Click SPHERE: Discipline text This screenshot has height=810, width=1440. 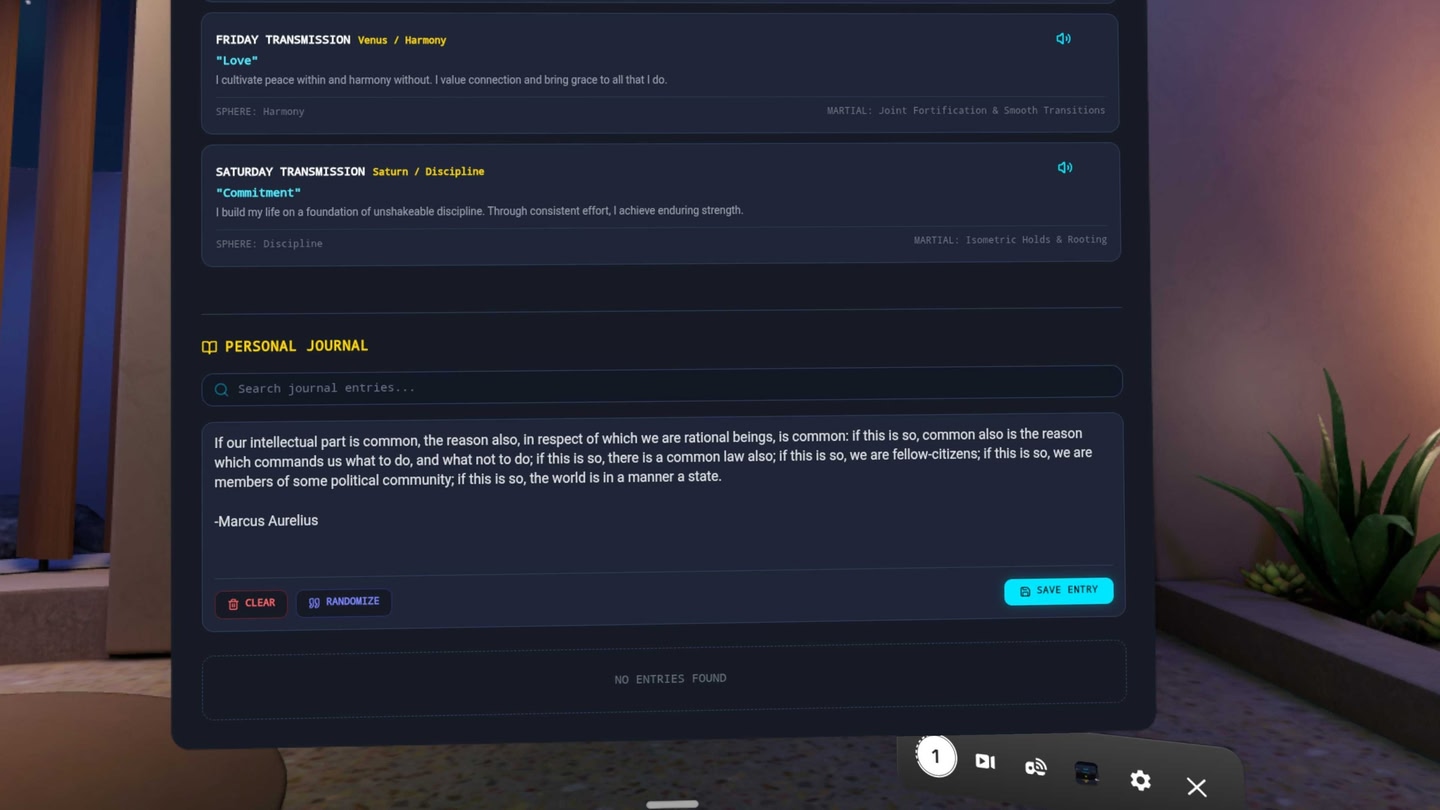[x=269, y=243]
